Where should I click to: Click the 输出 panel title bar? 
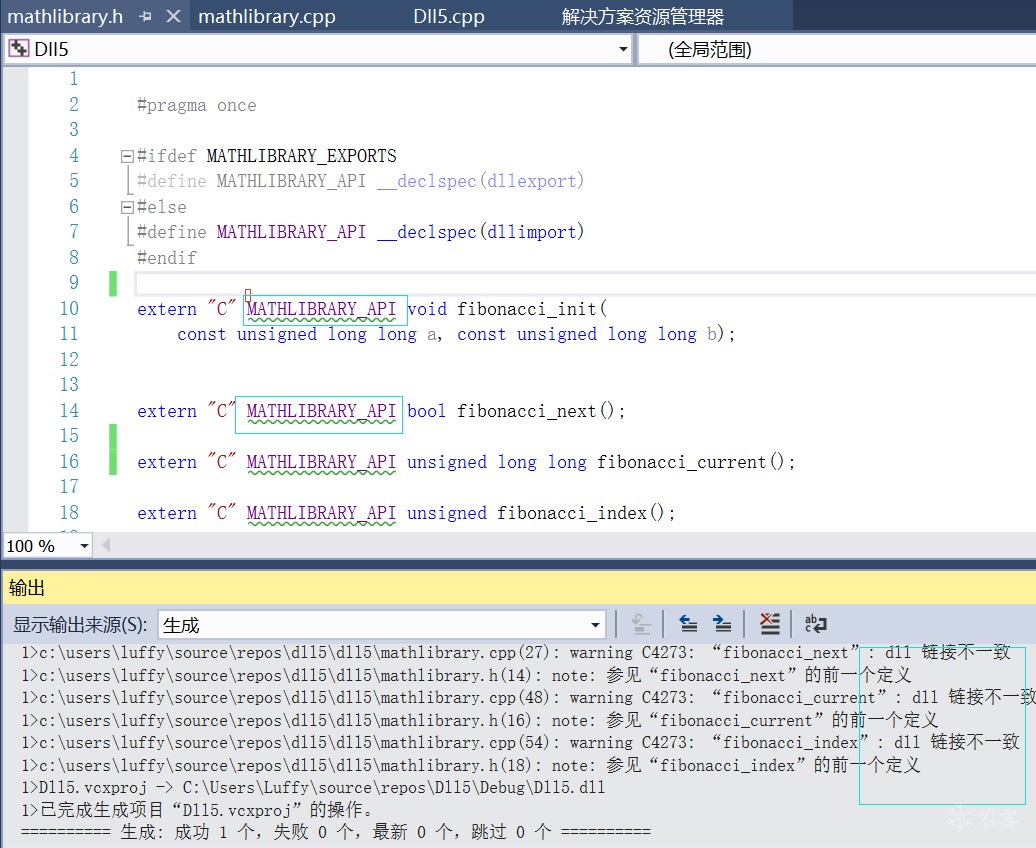[x=519, y=588]
